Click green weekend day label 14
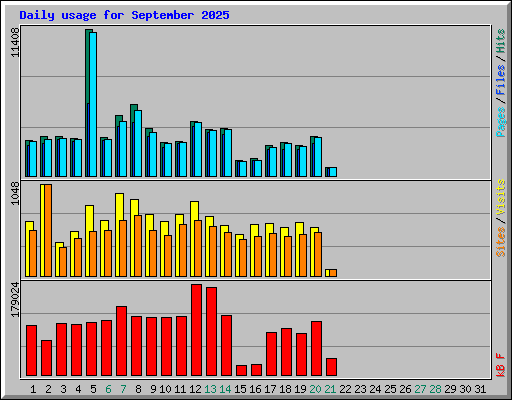 [225, 389]
